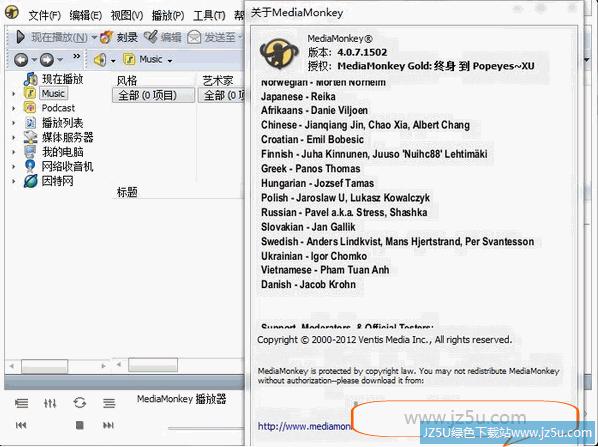Open the Edit (编辑) menu
The width and height of the screenshot is (598, 447).
[x=85, y=15]
